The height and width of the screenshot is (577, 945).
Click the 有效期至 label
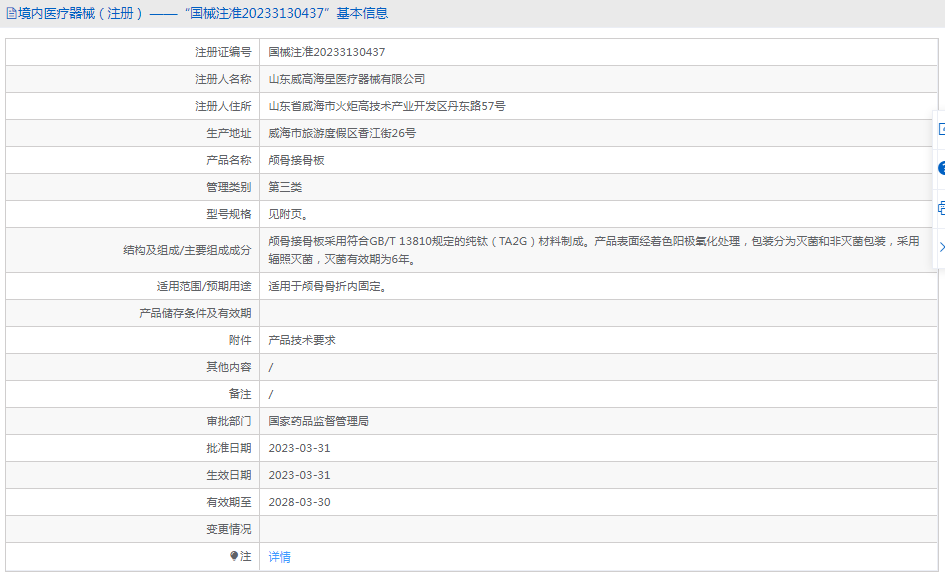228,502
